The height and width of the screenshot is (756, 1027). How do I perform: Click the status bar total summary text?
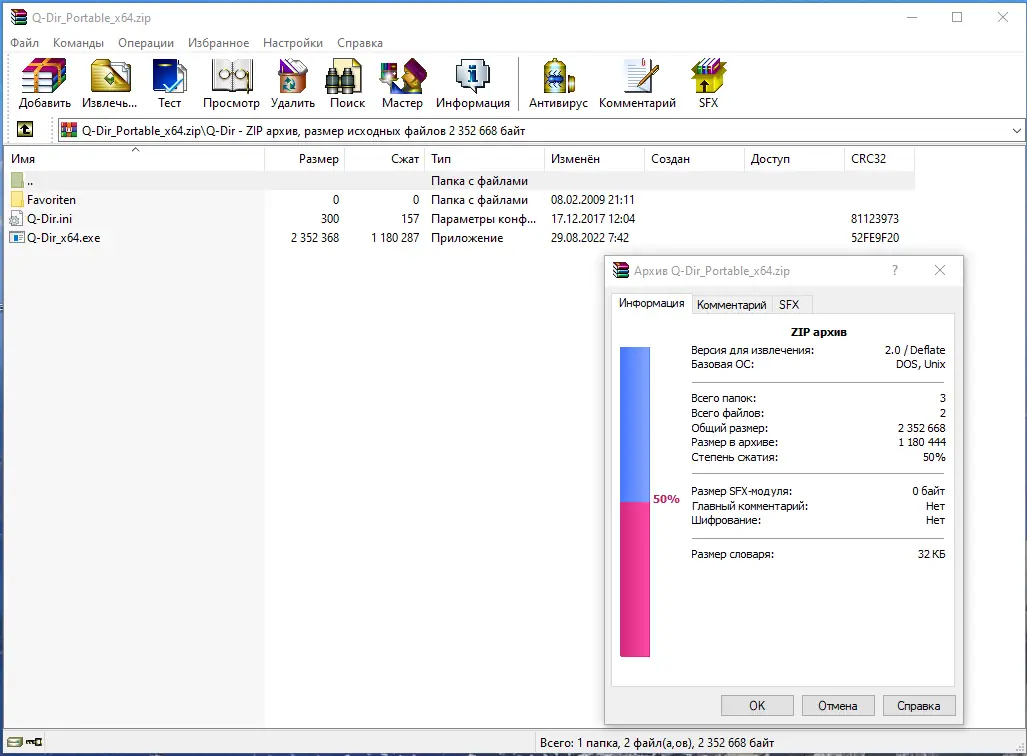coord(657,743)
